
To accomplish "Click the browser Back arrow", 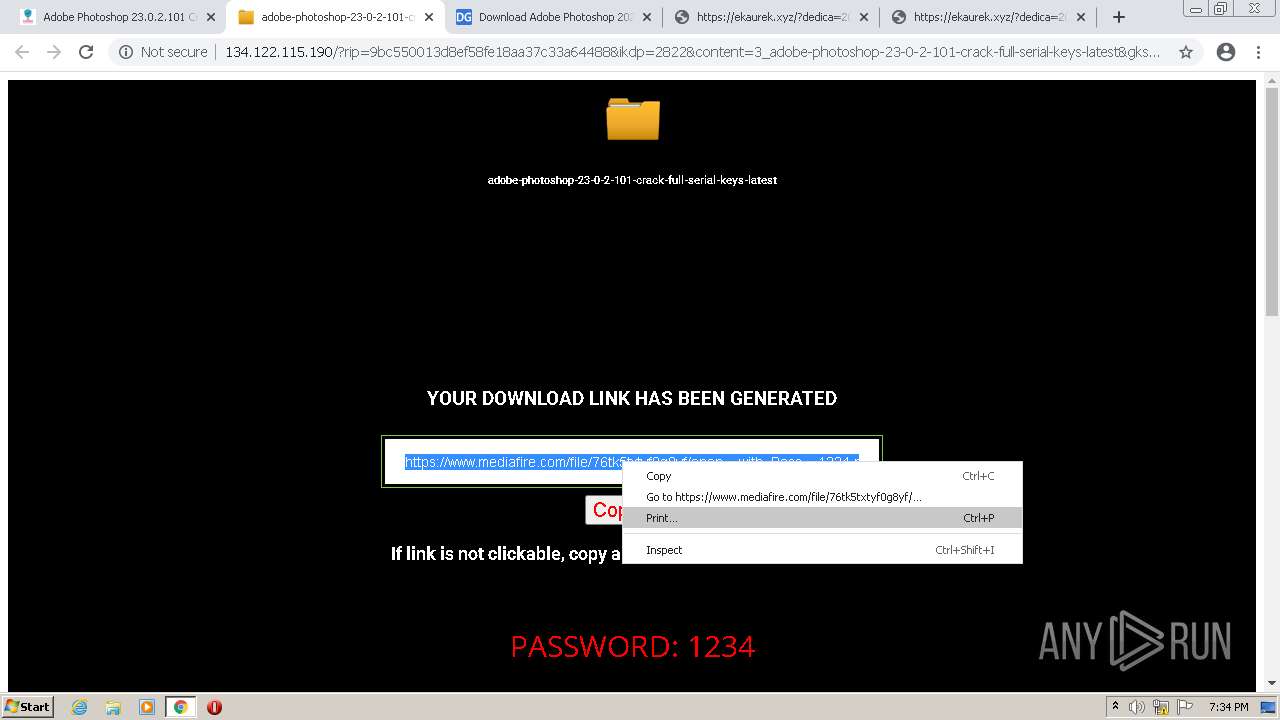I will [x=22, y=52].
